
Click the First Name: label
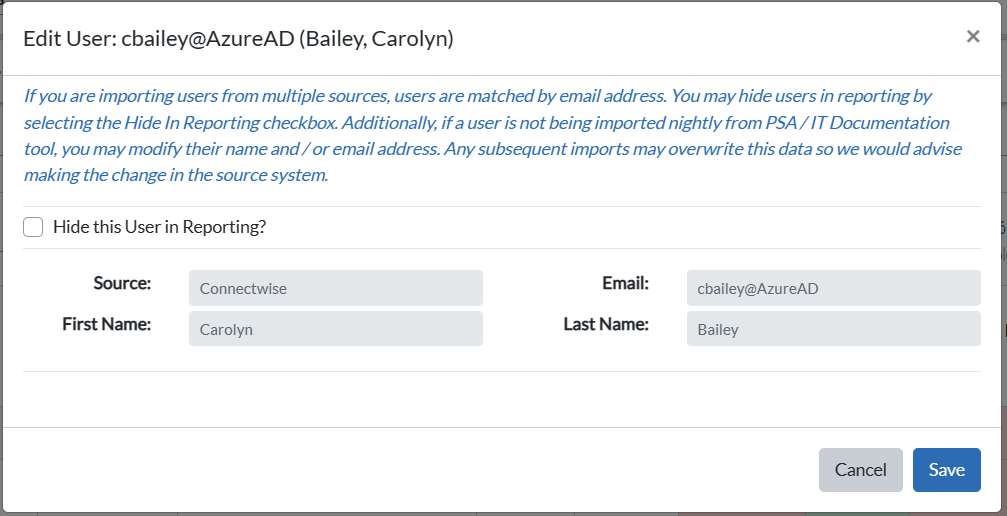tap(107, 325)
